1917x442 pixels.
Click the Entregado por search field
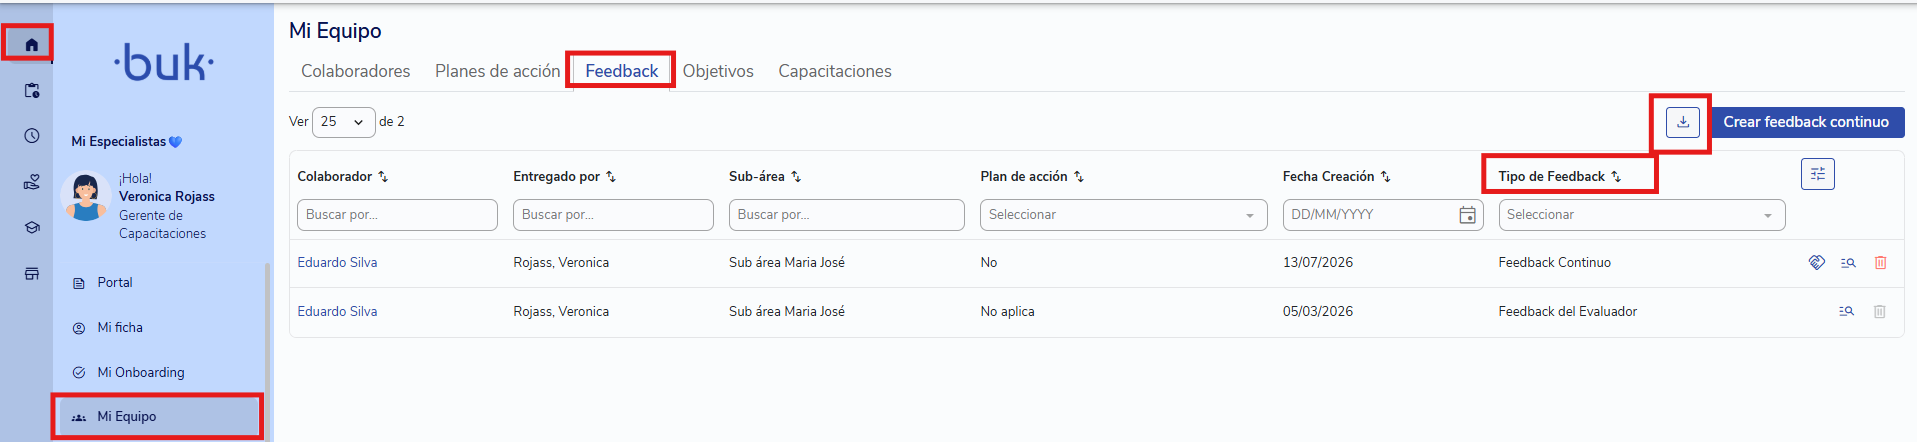pos(613,215)
